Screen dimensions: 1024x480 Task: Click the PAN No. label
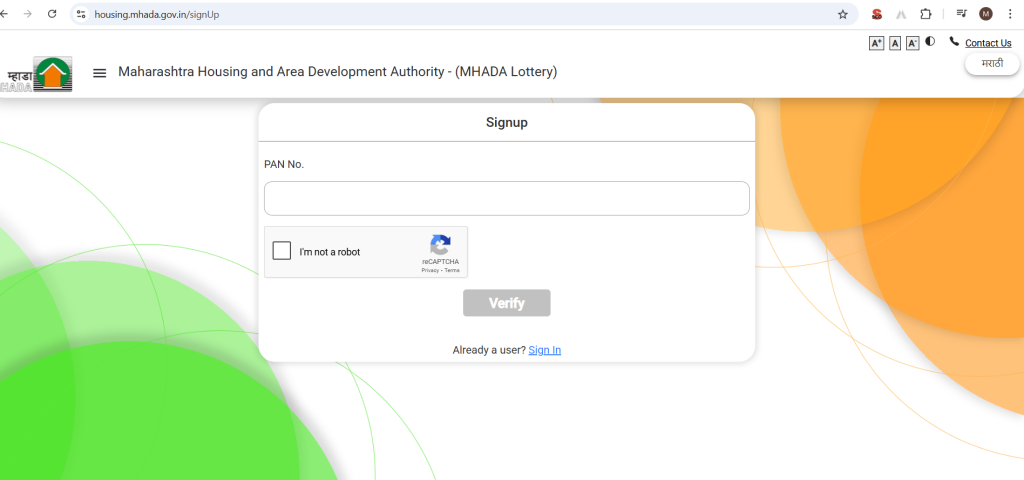284,165
